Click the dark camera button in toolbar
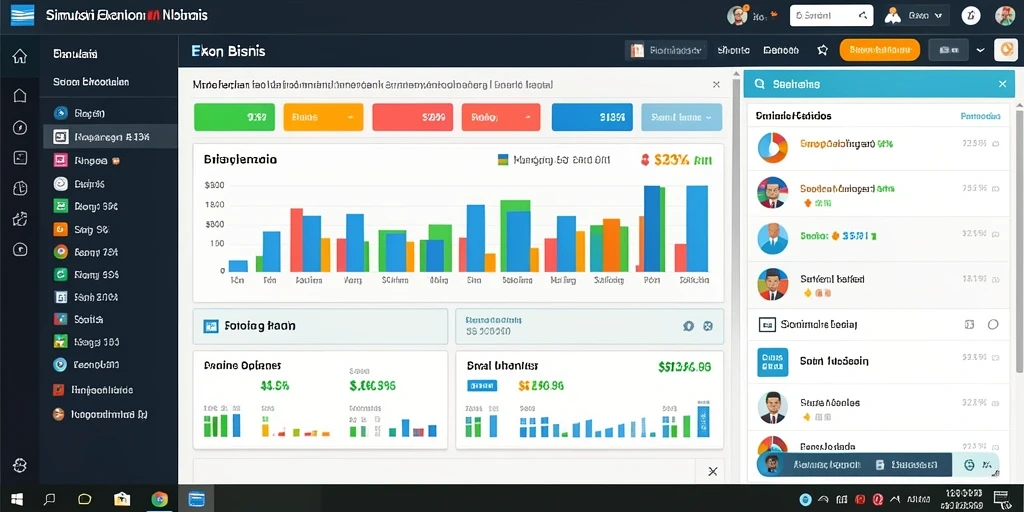The width and height of the screenshot is (1024, 512). [x=948, y=50]
